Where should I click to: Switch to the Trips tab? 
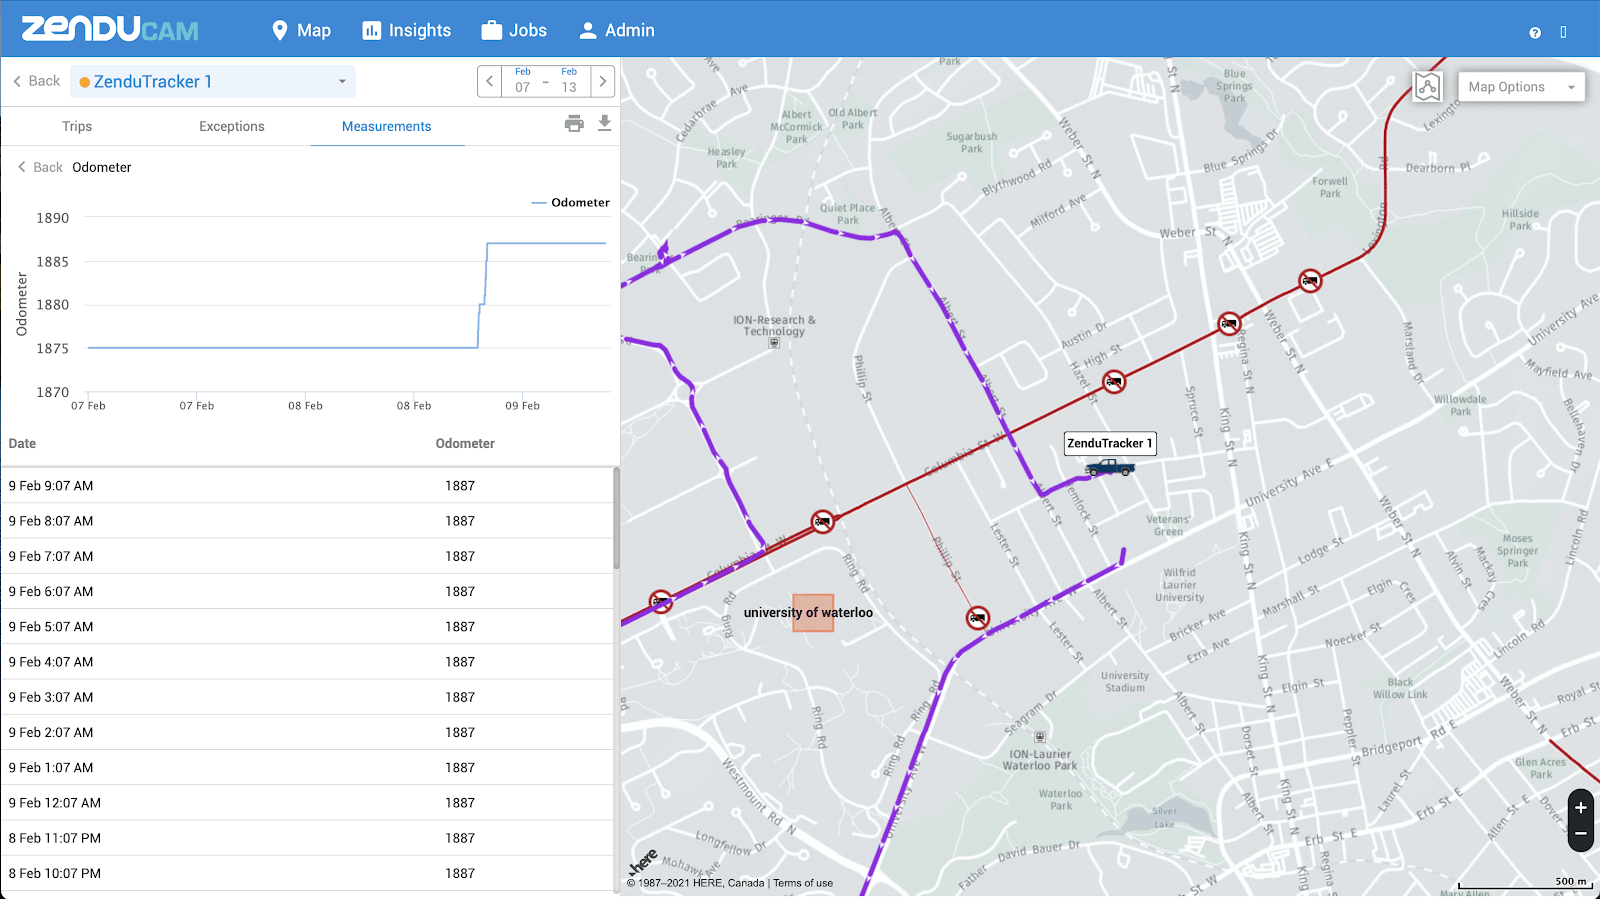77,126
